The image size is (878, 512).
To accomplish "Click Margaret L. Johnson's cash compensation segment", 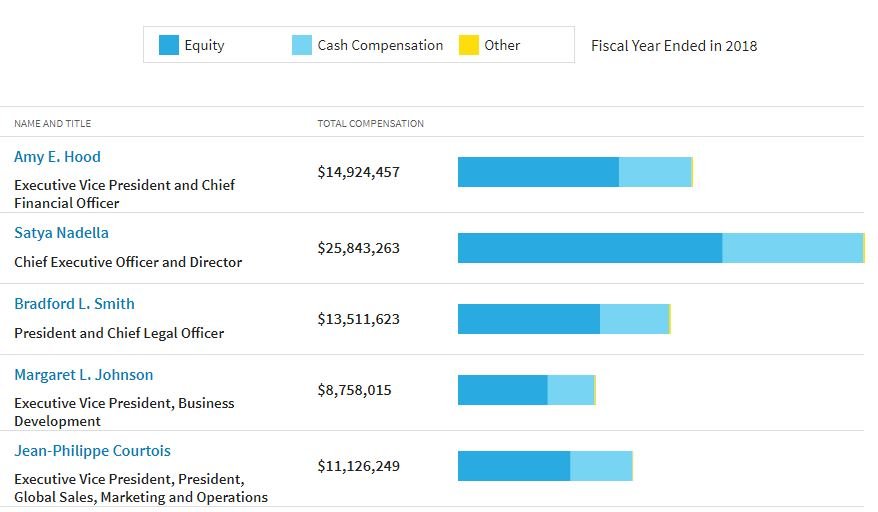I will (571, 390).
